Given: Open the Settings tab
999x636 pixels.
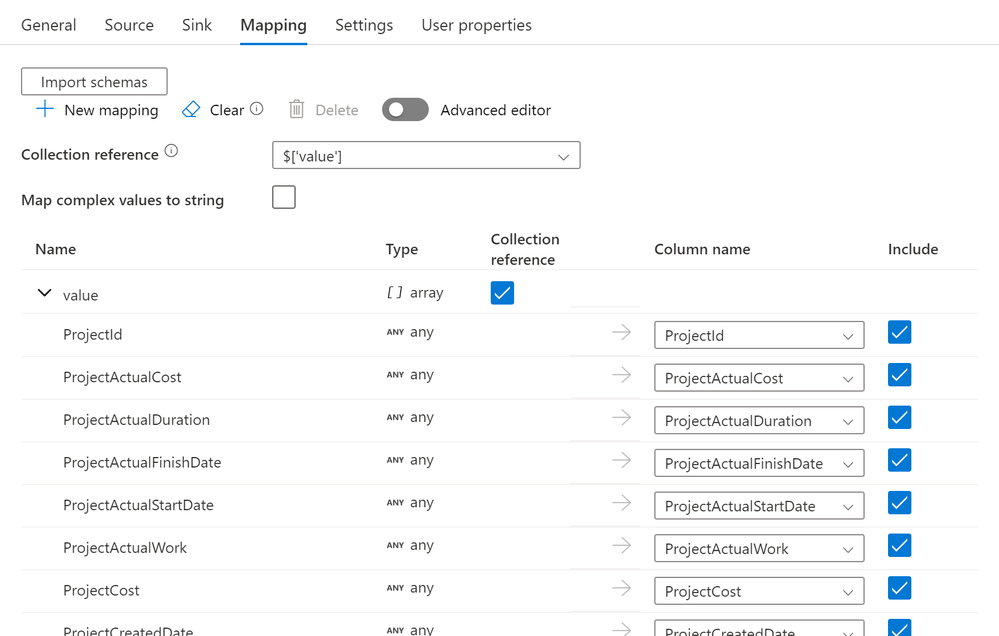Looking at the screenshot, I should (x=364, y=25).
